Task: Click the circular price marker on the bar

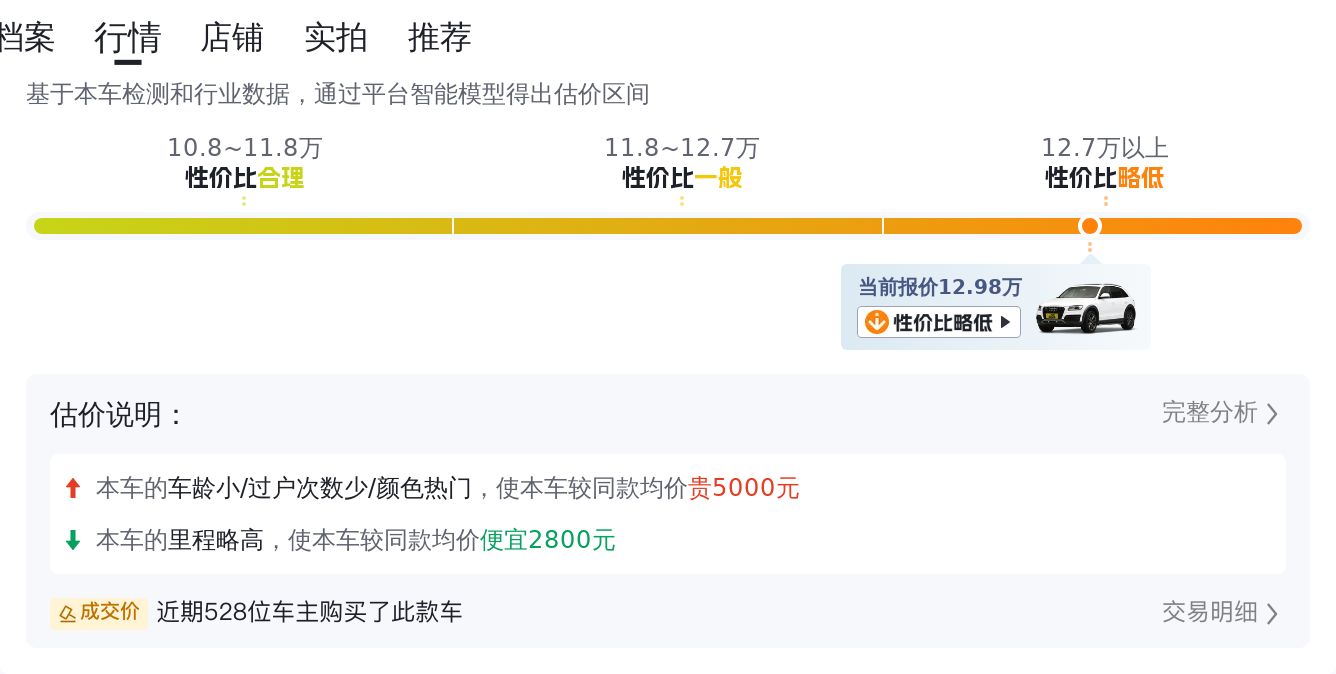Action: [1090, 226]
